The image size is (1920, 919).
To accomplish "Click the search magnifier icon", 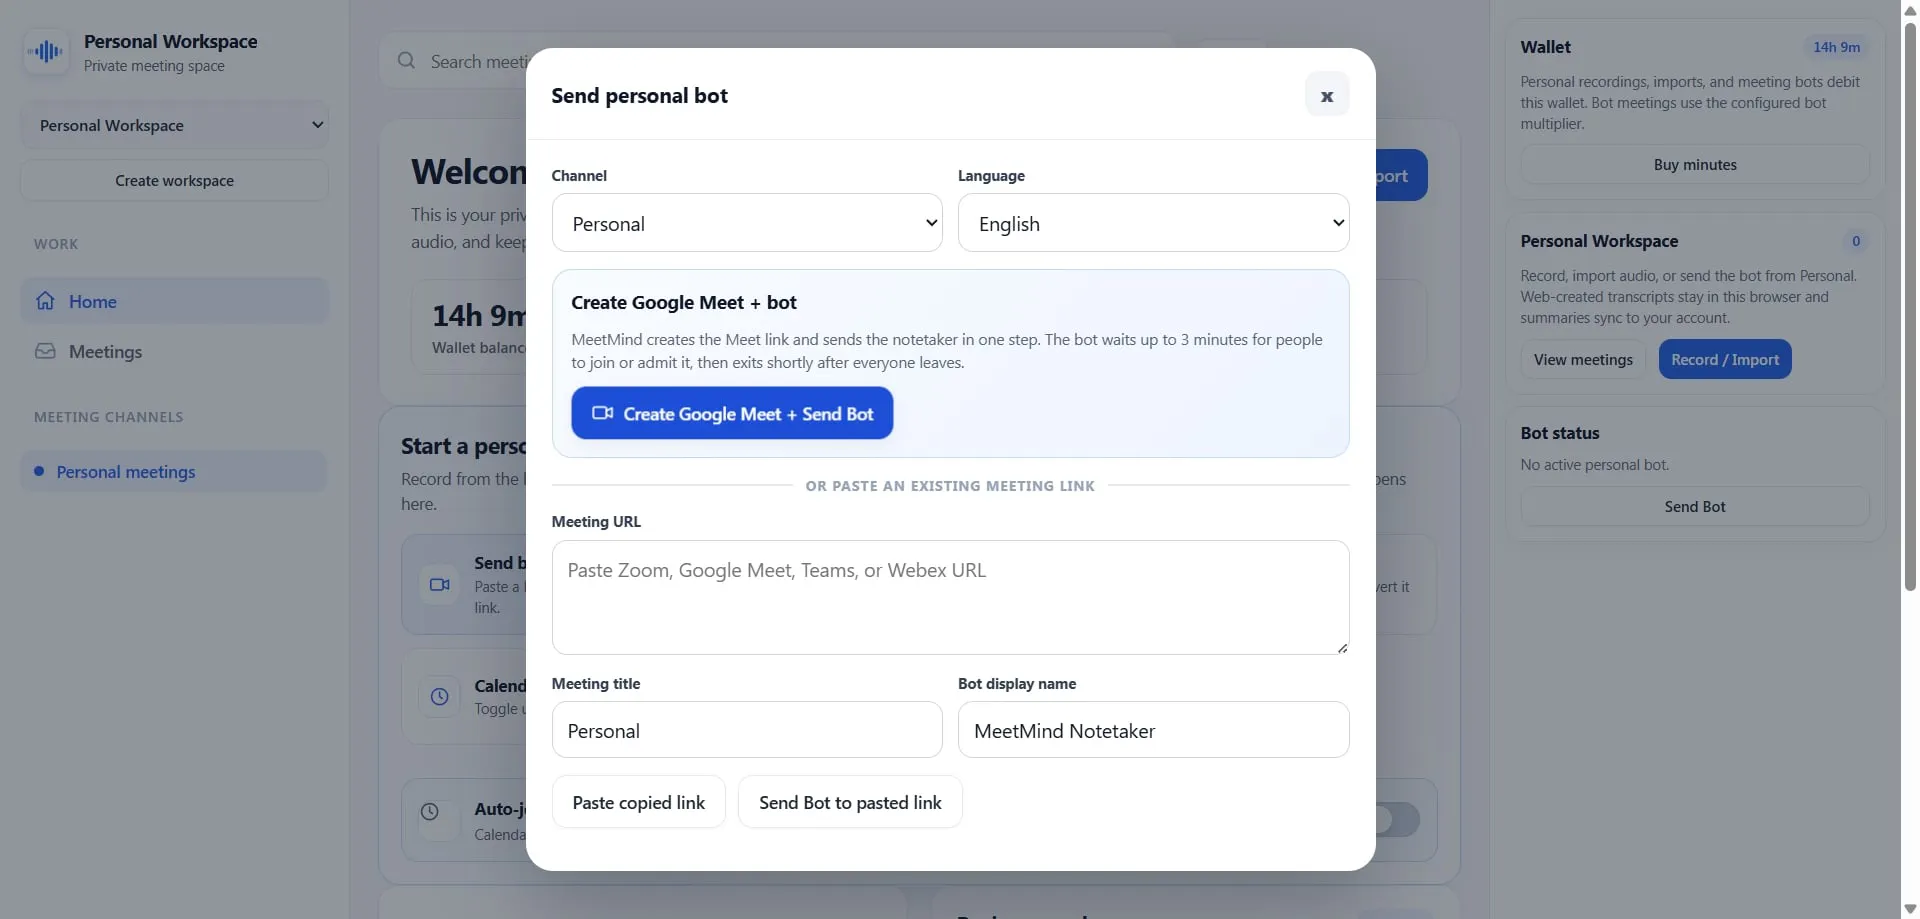I will pyautogui.click(x=406, y=61).
